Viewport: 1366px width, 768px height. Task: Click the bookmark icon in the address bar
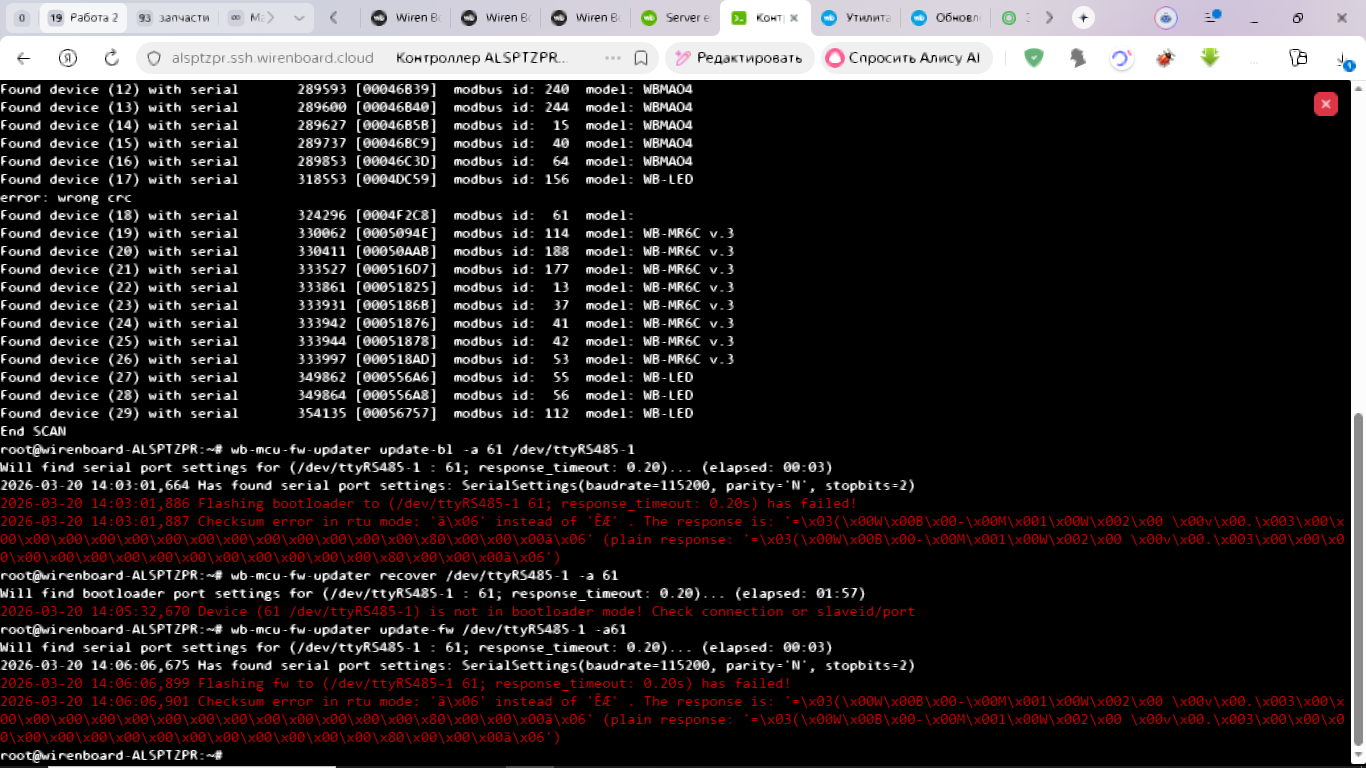[641, 58]
